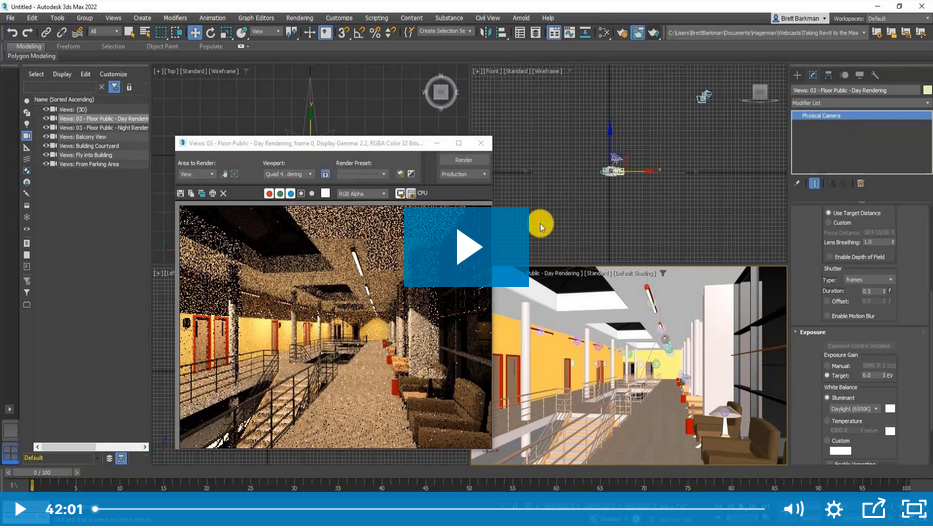Click the Redo arrow in main toolbar
Image resolution: width=933 pixels, height=528 pixels.
pyautogui.click(x=27, y=33)
